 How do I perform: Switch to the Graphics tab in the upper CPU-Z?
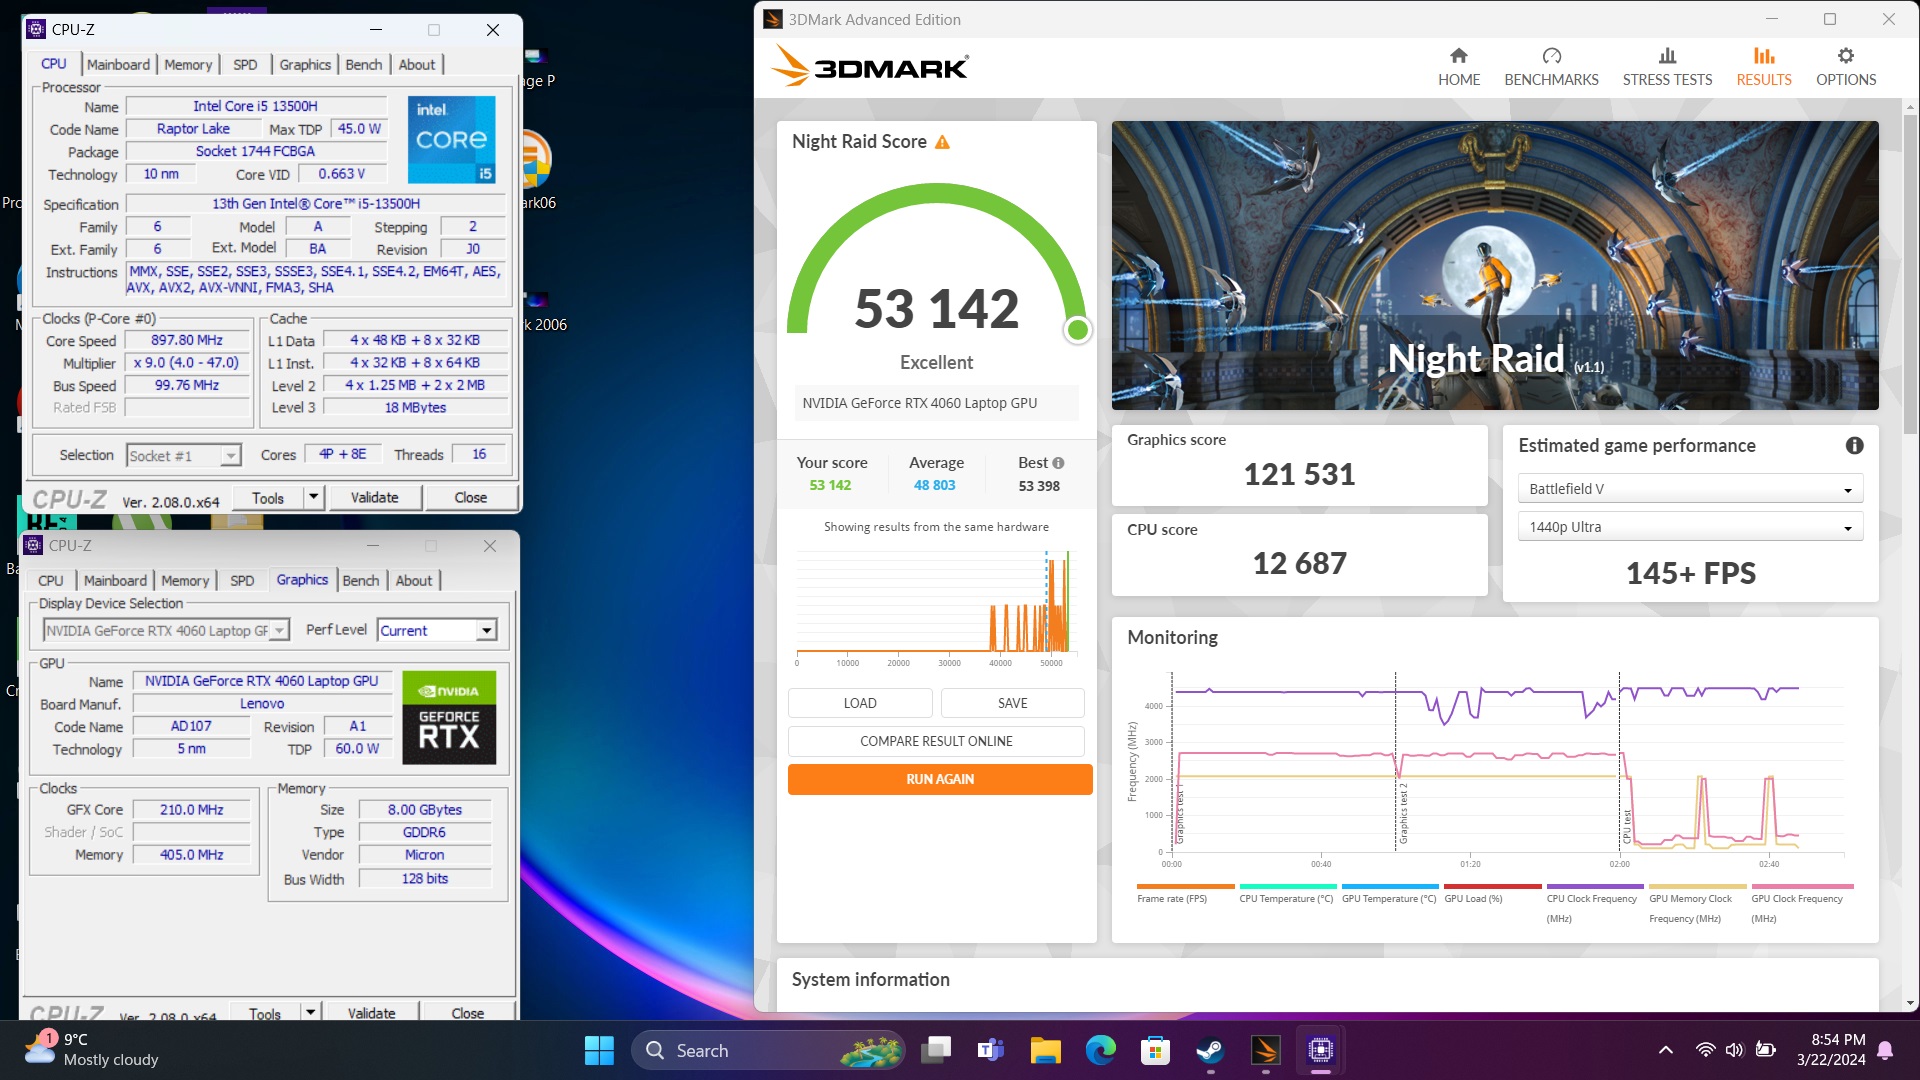[305, 64]
